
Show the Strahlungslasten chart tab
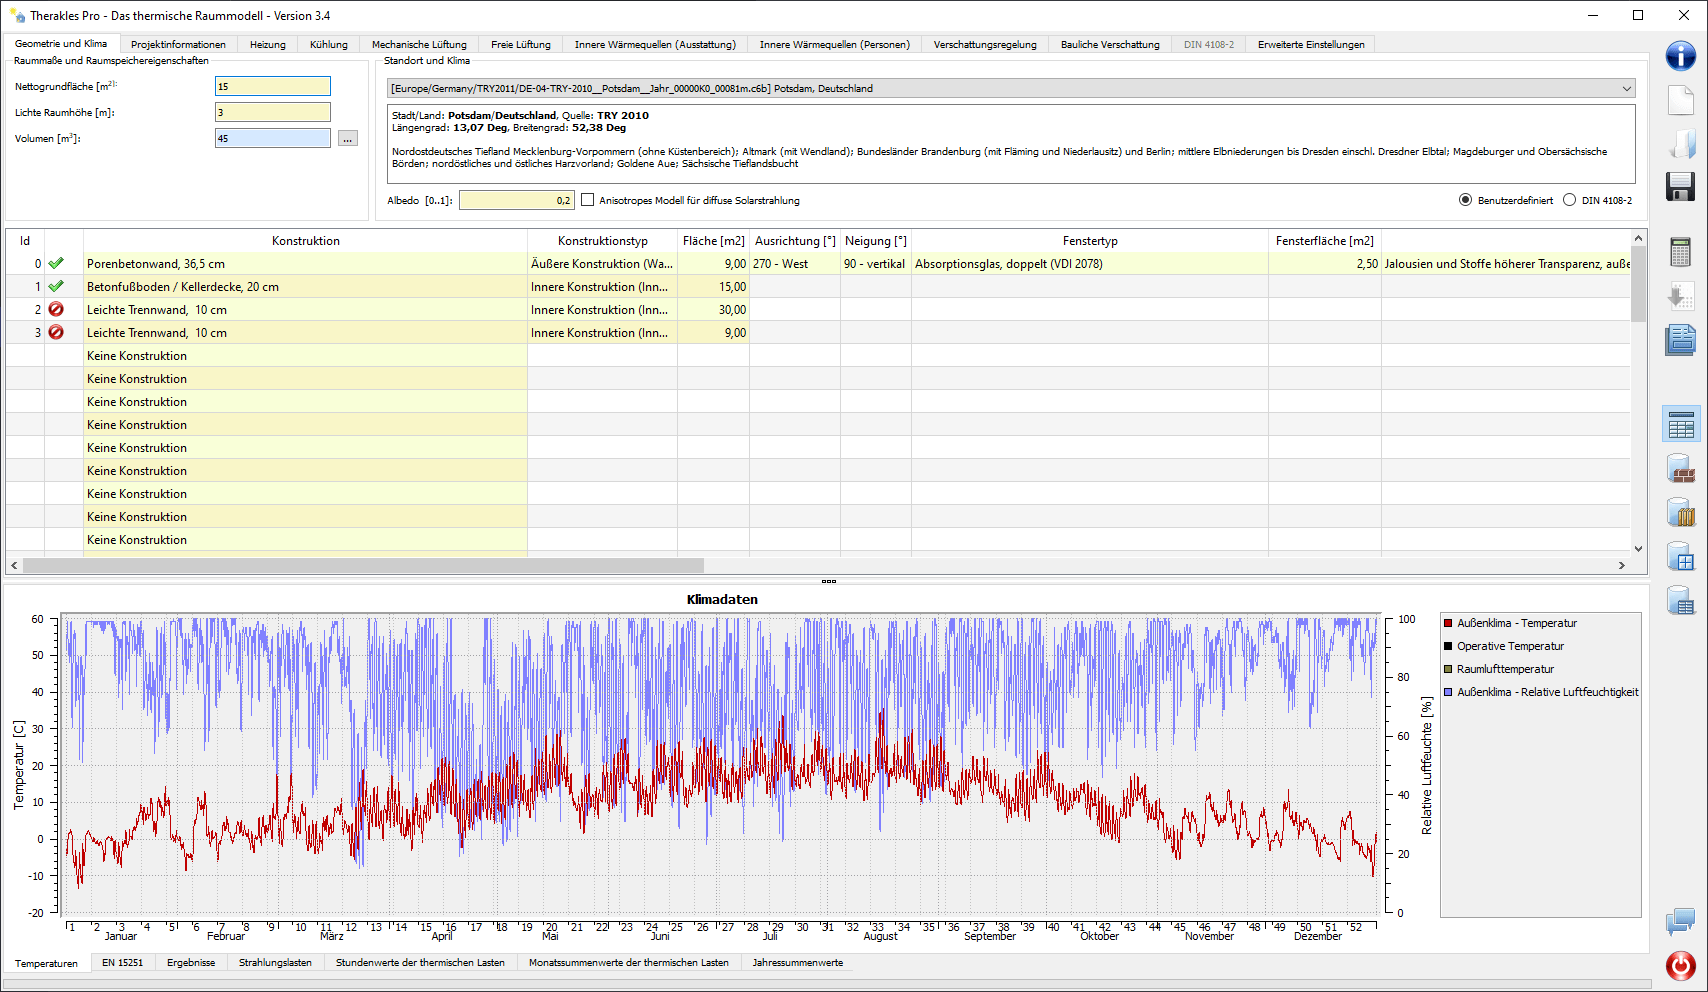point(275,963)
